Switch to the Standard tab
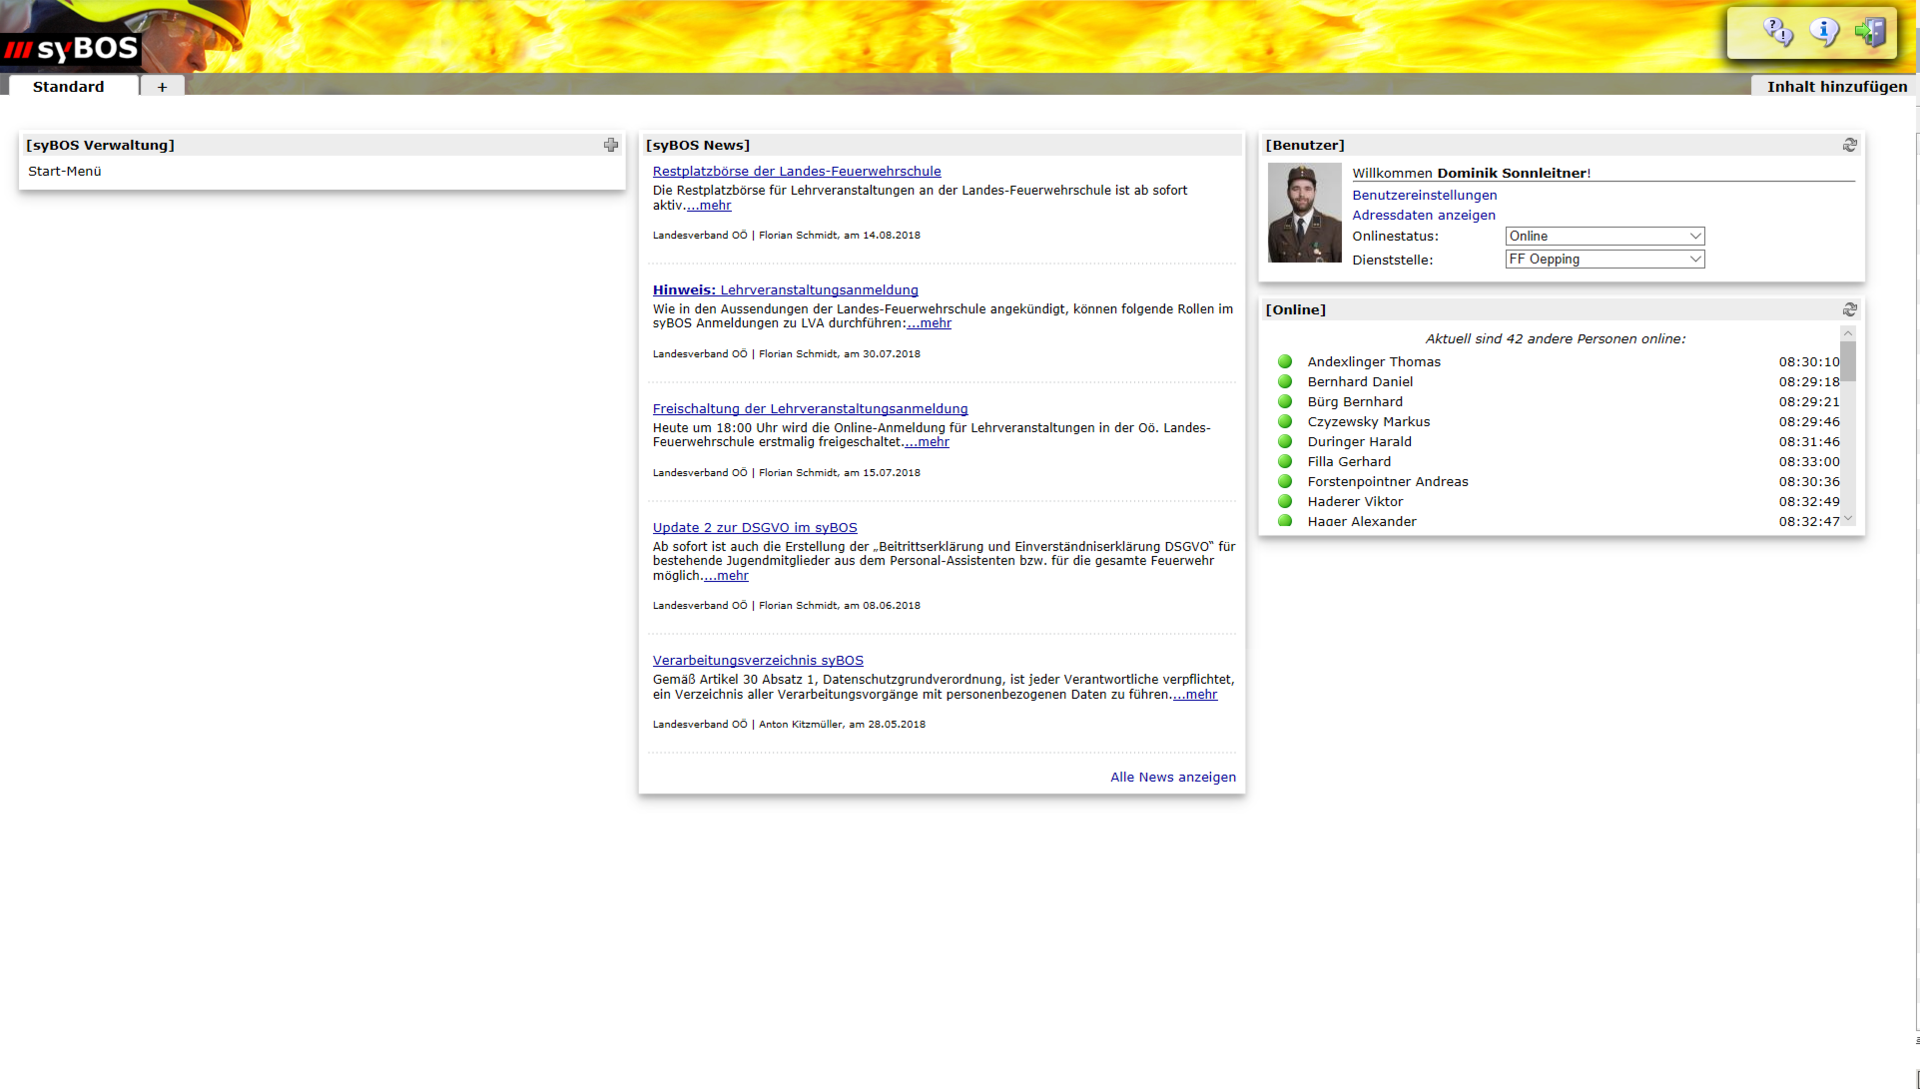 [x=73, y=86]
